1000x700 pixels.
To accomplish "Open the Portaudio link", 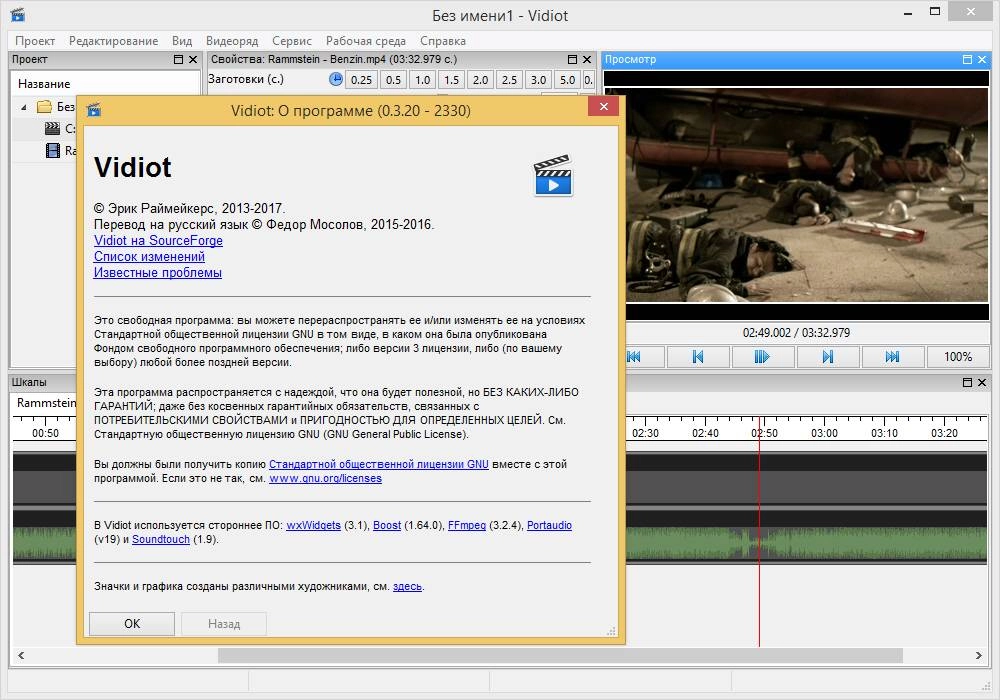I will [x=549, y=525].
